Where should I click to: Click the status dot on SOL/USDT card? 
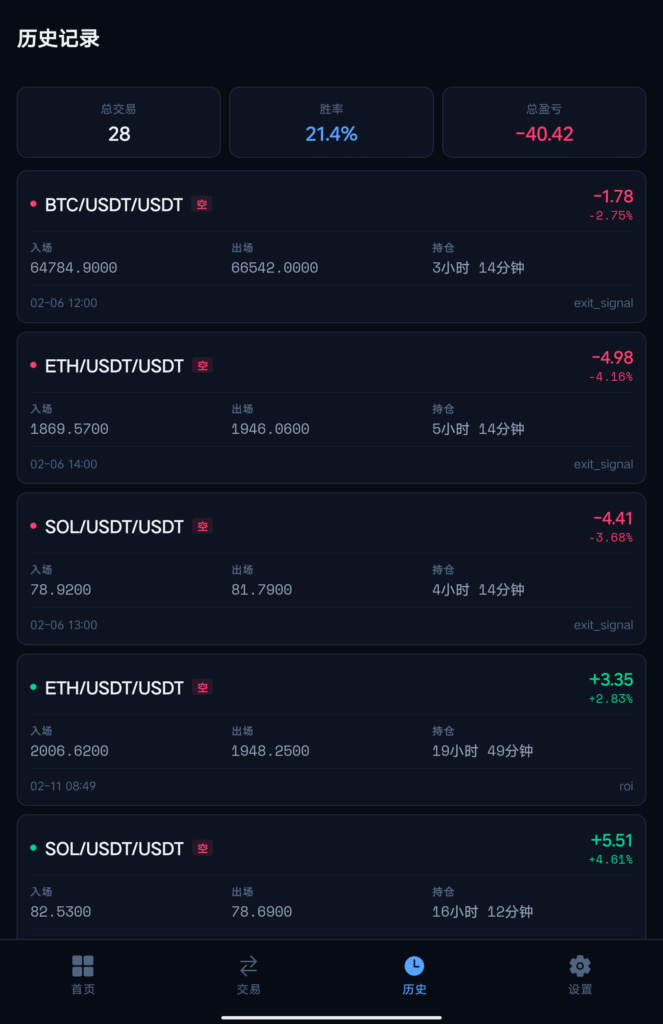click(34, 526)
